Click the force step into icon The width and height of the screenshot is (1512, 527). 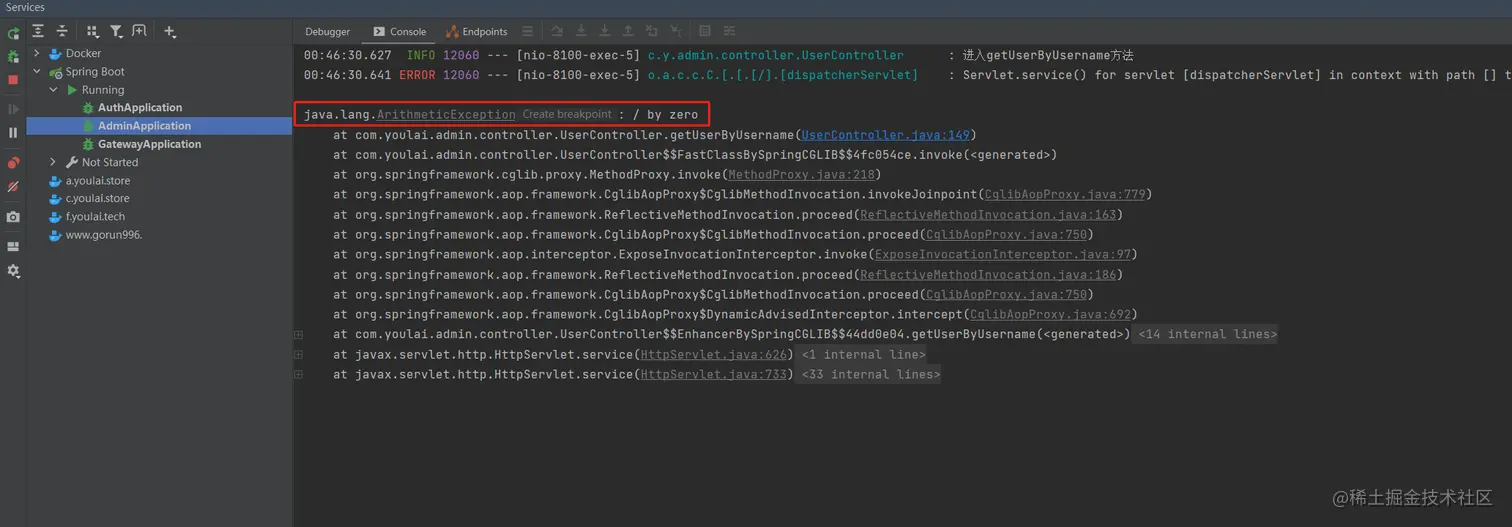(x=604, y=32)
